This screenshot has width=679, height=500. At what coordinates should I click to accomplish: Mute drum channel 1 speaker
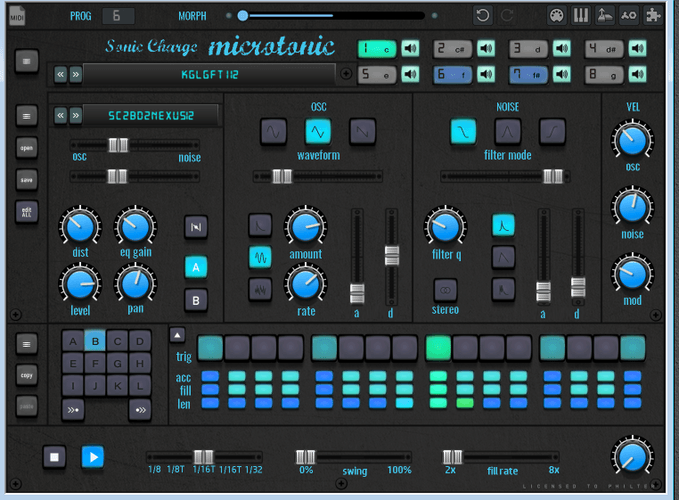coord(410,49)
